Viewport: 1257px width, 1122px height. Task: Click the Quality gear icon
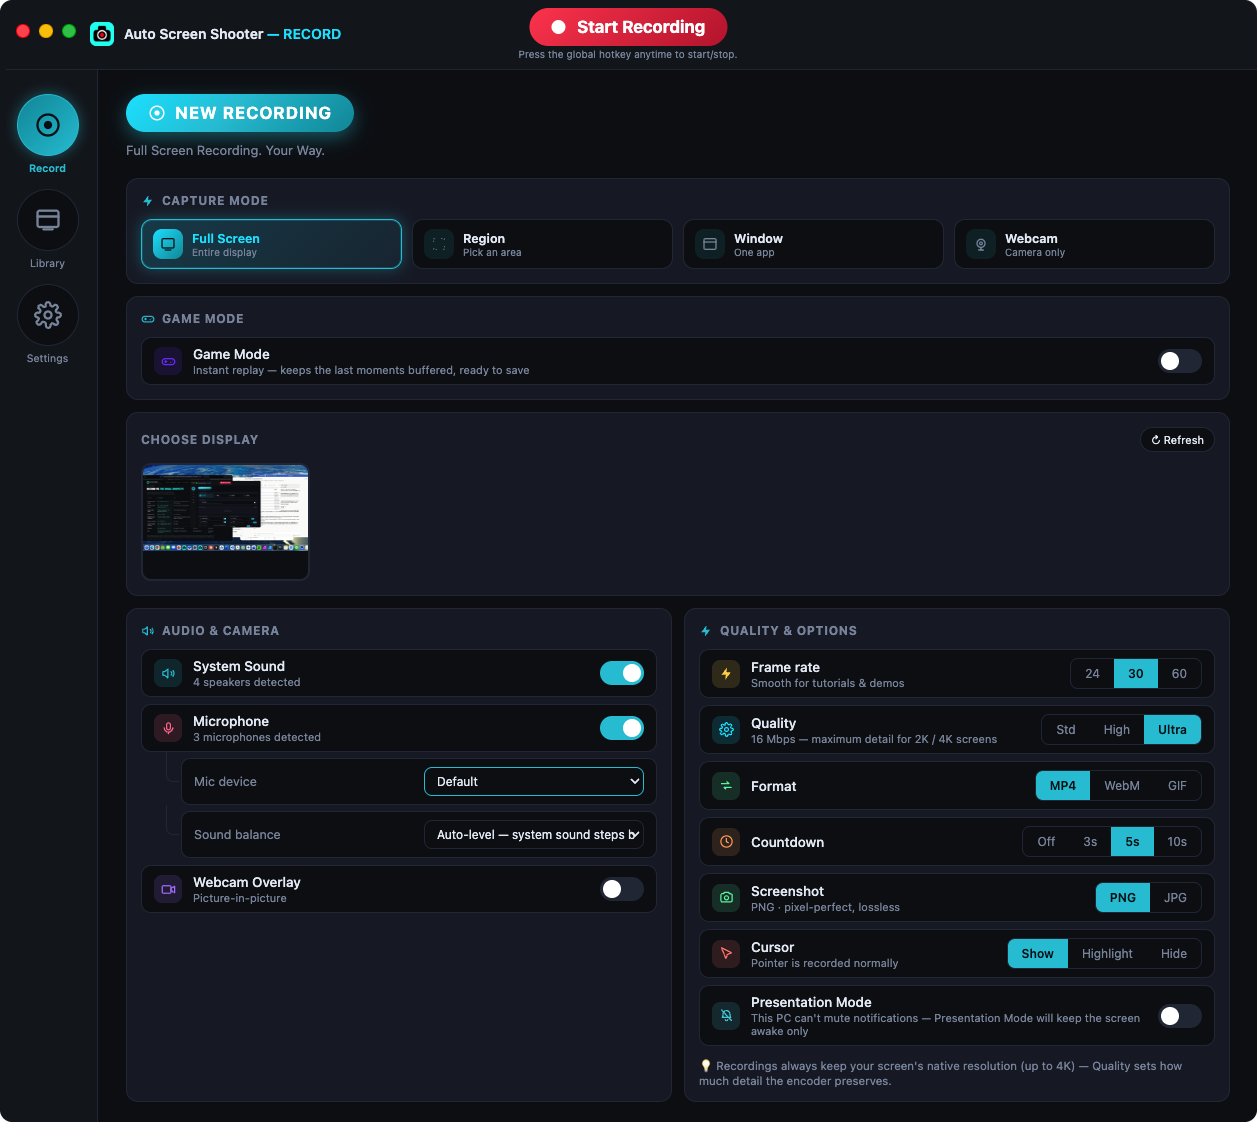click(x=726, y=730)
